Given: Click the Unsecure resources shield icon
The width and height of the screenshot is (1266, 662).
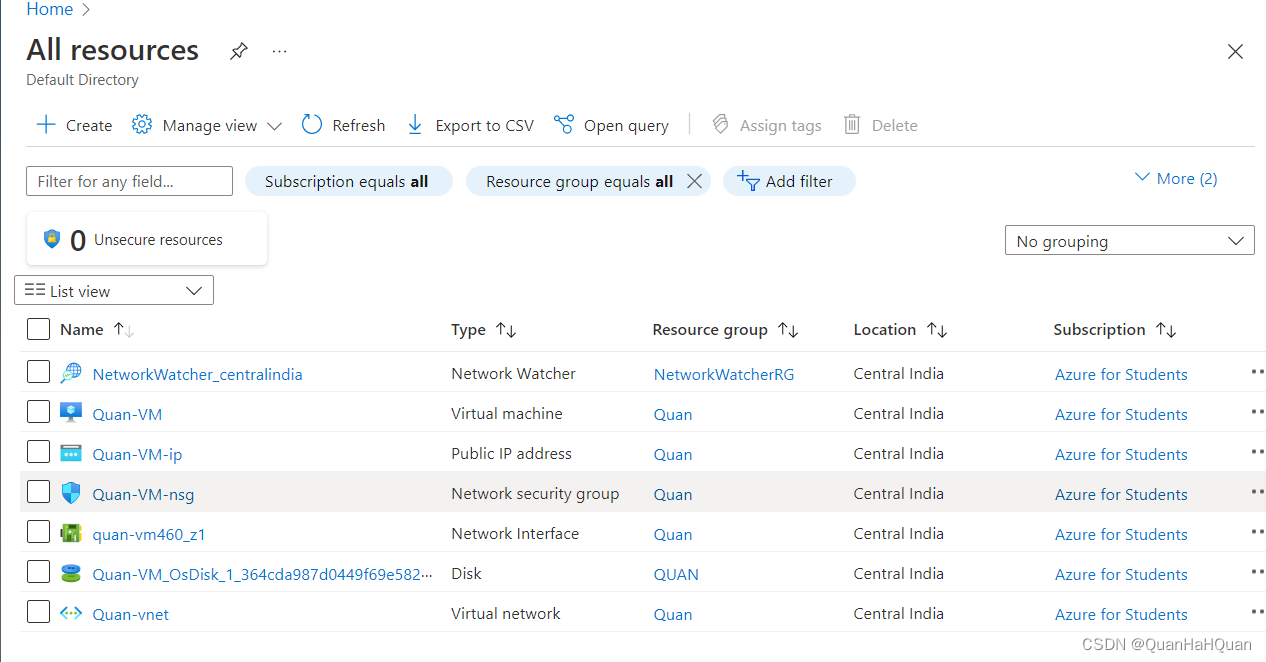Looking at the screenshot, I should coord(52,239).
